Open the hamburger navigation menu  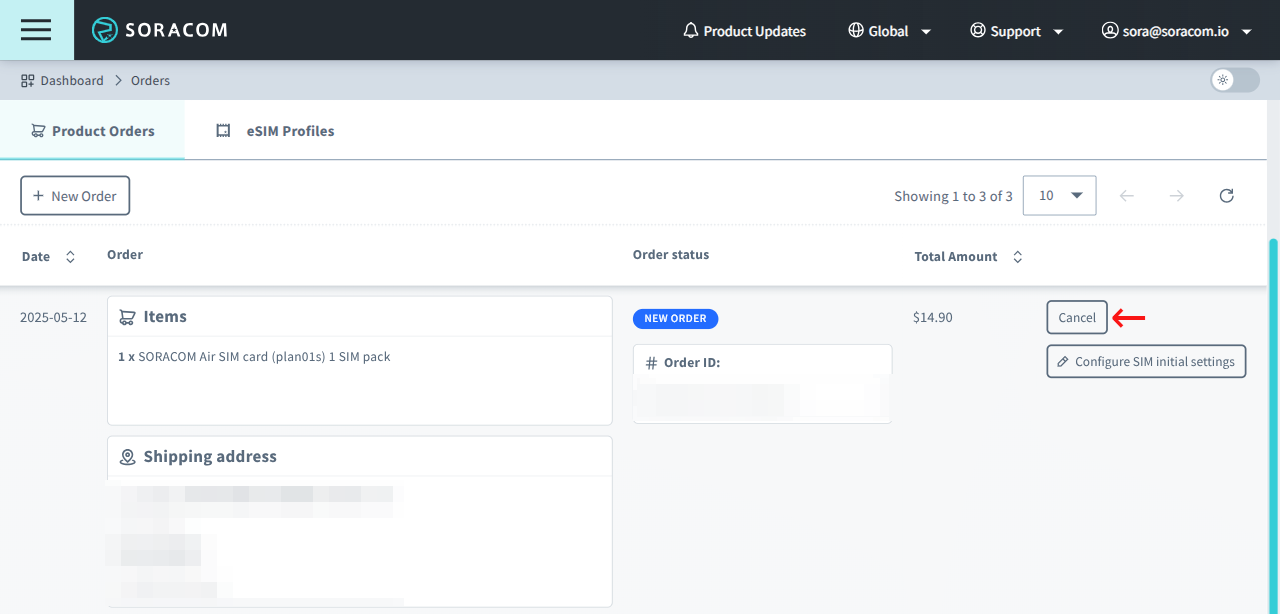[35, 30]
